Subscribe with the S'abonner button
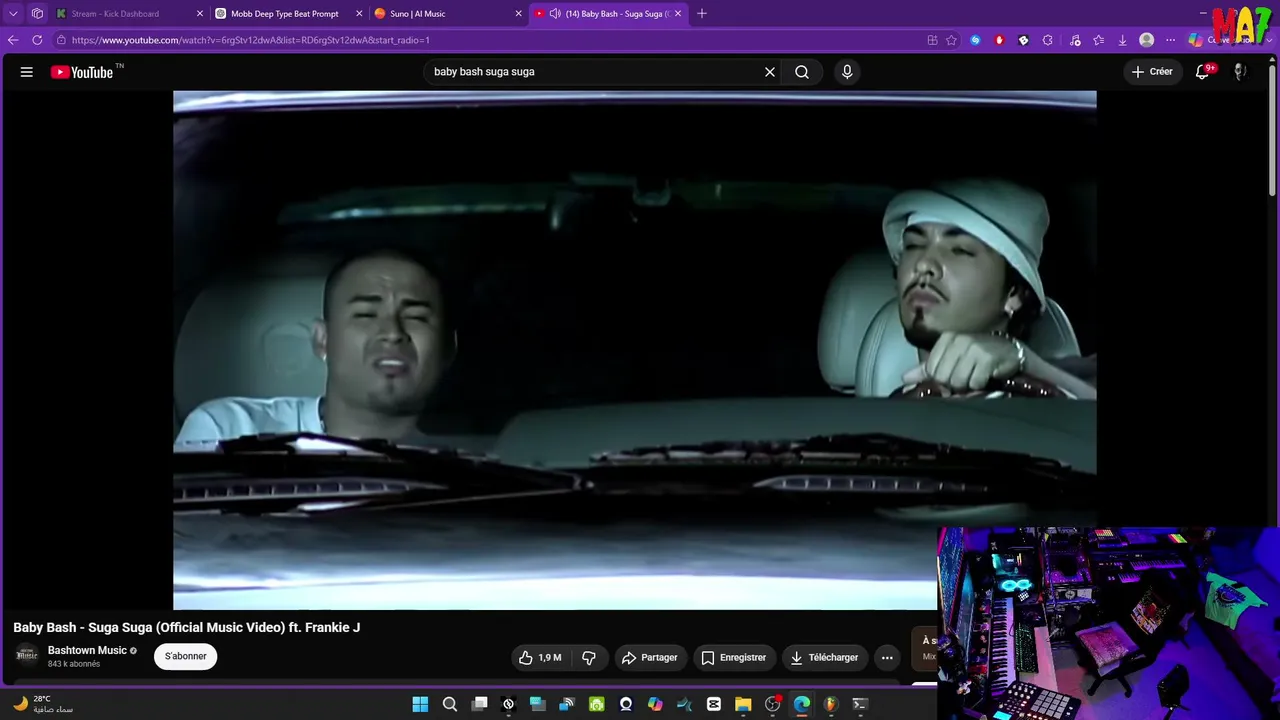Viewport: 1280px width, 720px height. (186, 657)
